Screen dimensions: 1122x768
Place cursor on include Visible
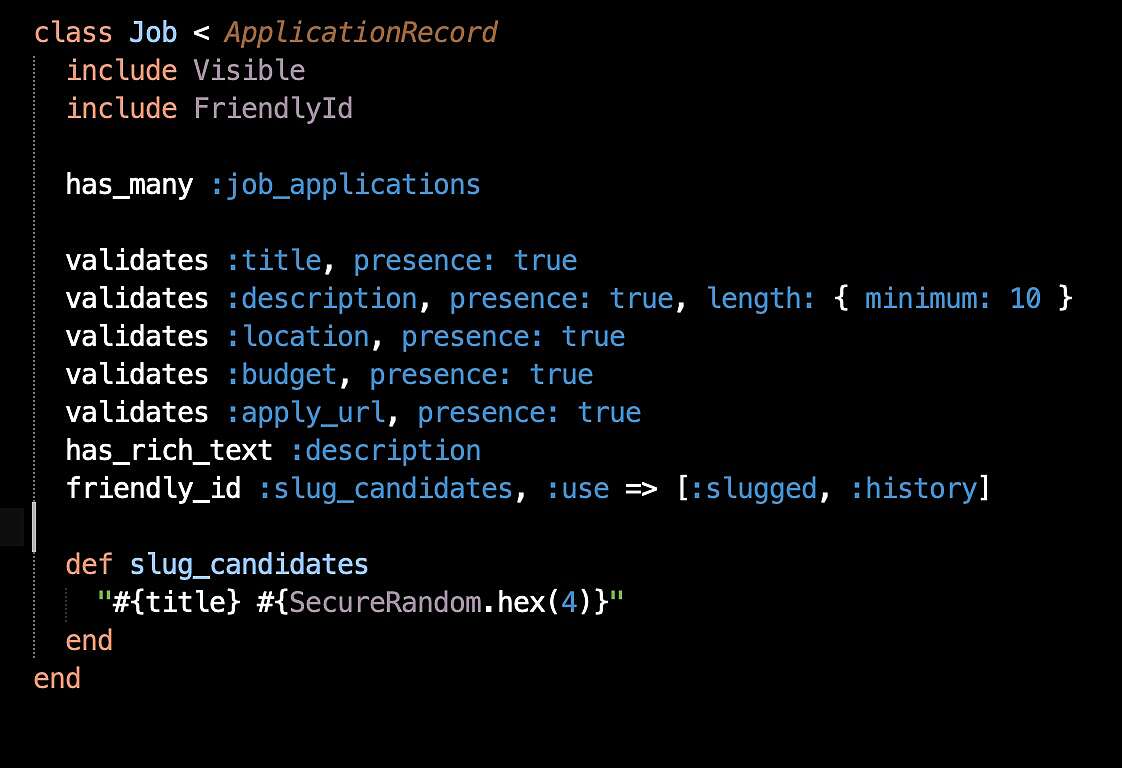click(x=185, y=71)
